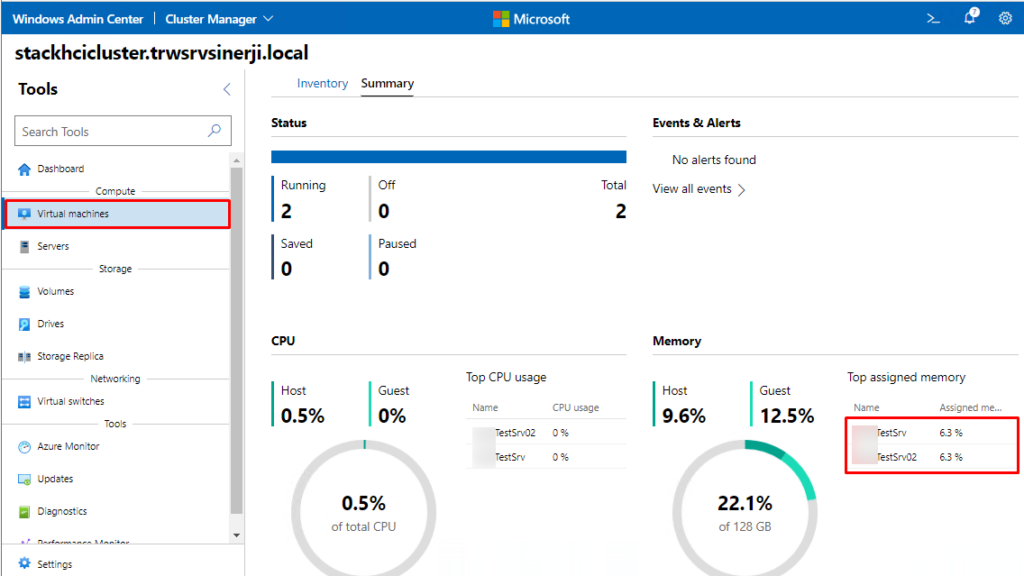Screen dimensions: 1024x576
Task: Click the Memory Guest 12.5% value
Action: [x=786, y=416]
